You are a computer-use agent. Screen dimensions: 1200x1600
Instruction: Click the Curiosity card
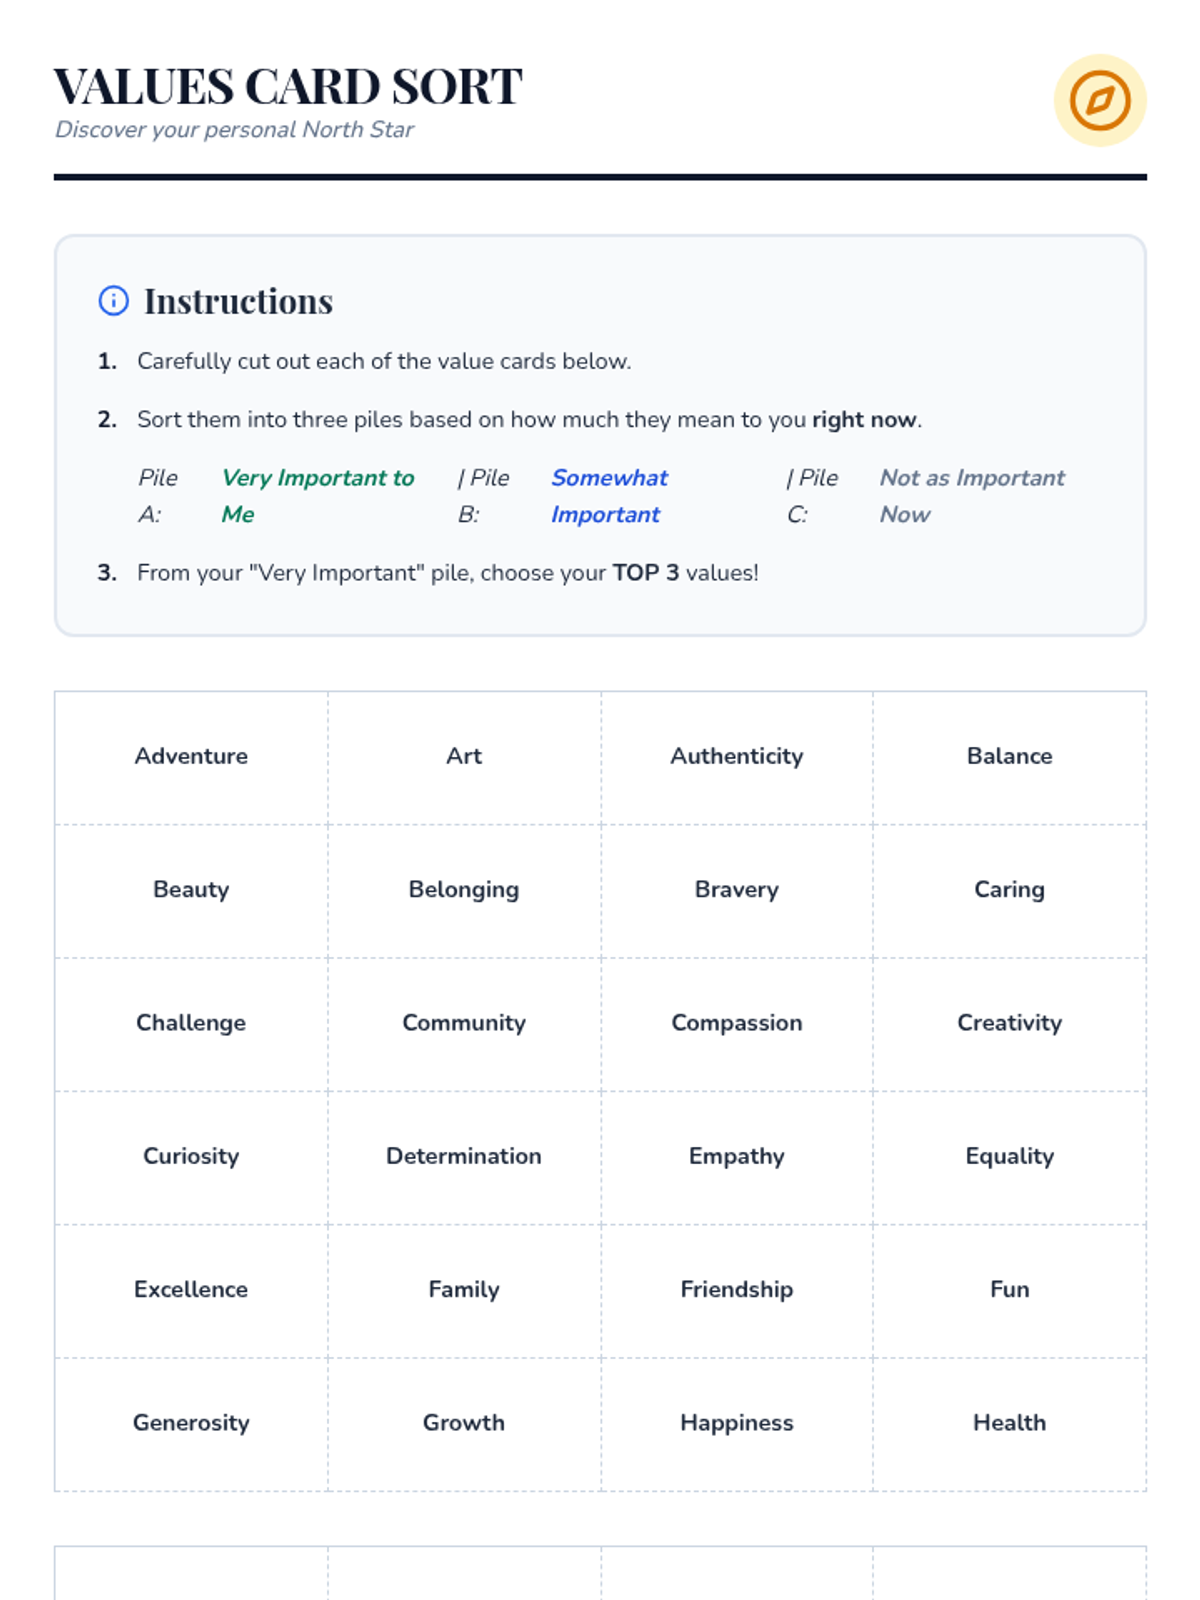coord(191,1157)
